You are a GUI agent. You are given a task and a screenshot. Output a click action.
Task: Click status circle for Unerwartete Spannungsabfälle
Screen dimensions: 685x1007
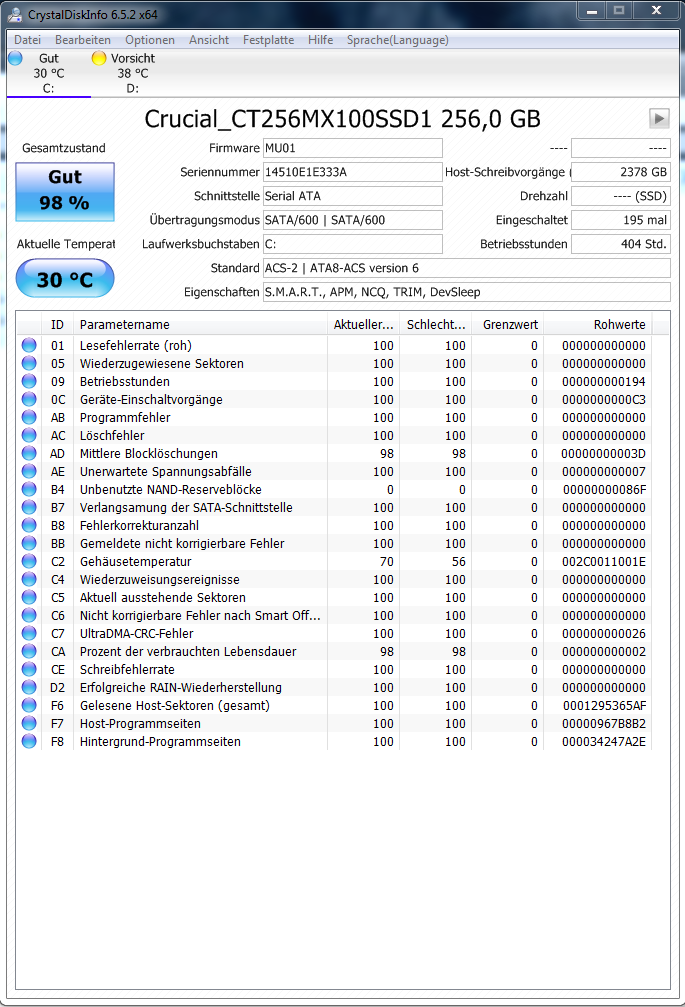click(x=29, y=471)
